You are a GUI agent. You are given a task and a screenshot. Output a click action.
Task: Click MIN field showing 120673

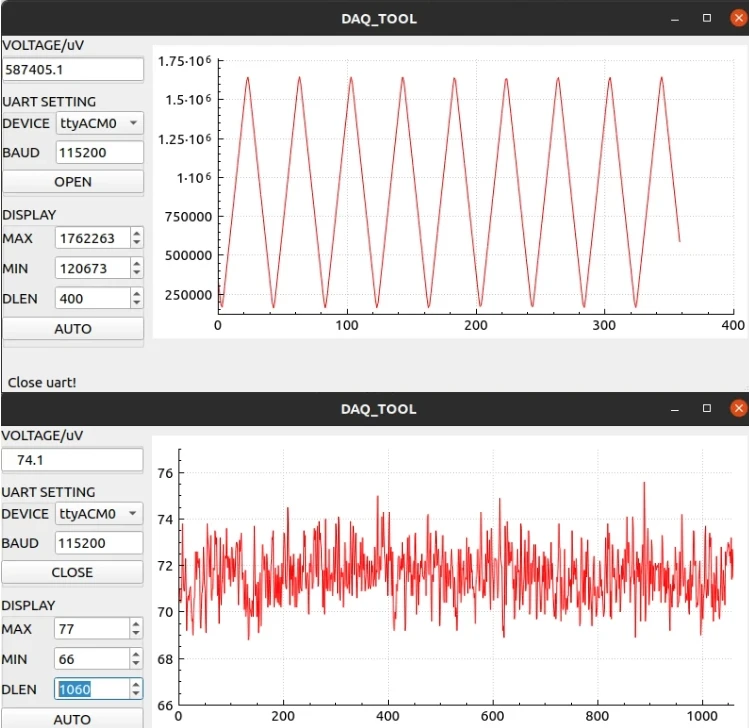[x=93, y=268]
